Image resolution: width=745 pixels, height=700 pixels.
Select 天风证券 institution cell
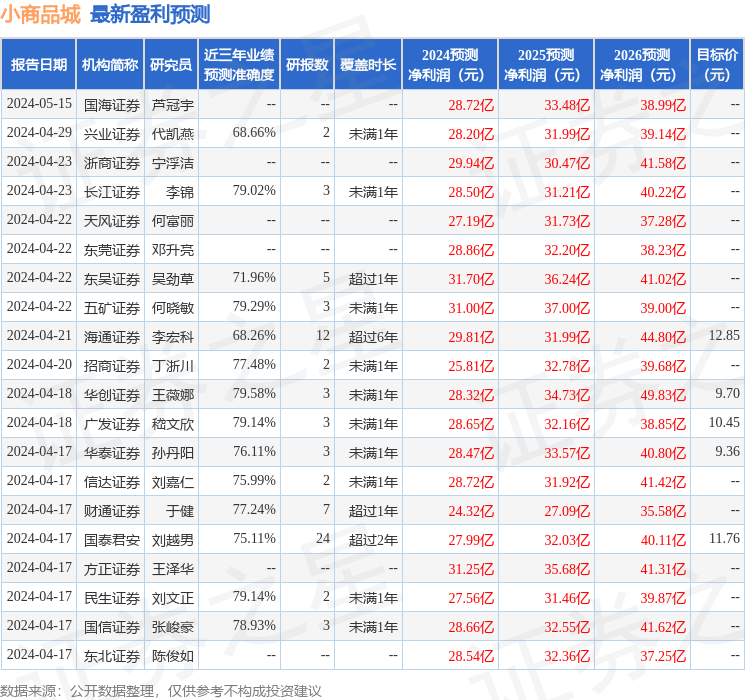point(112,221)
